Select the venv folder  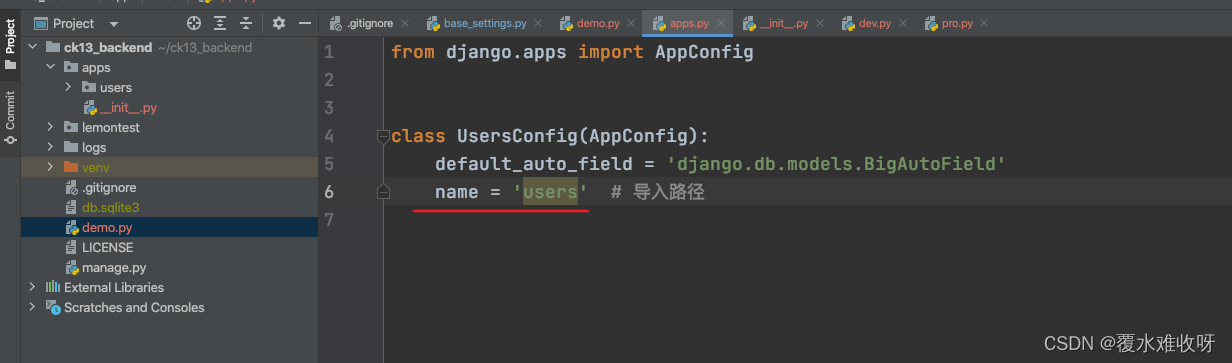tap(96, 167)
